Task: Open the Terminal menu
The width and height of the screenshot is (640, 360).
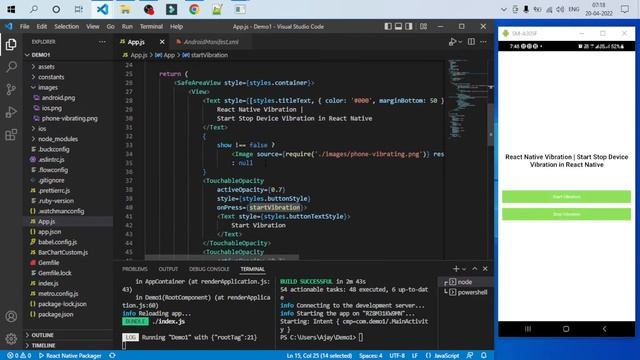Action: pyautogui.click(x=151, y=27)
